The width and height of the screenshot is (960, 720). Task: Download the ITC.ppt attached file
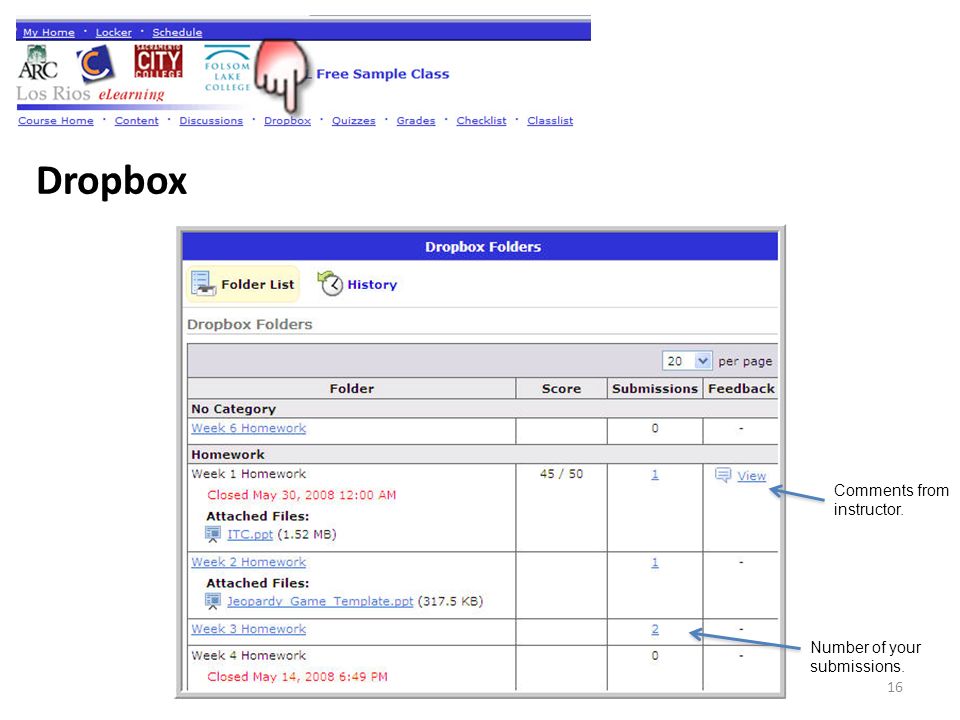coord(250,534)
